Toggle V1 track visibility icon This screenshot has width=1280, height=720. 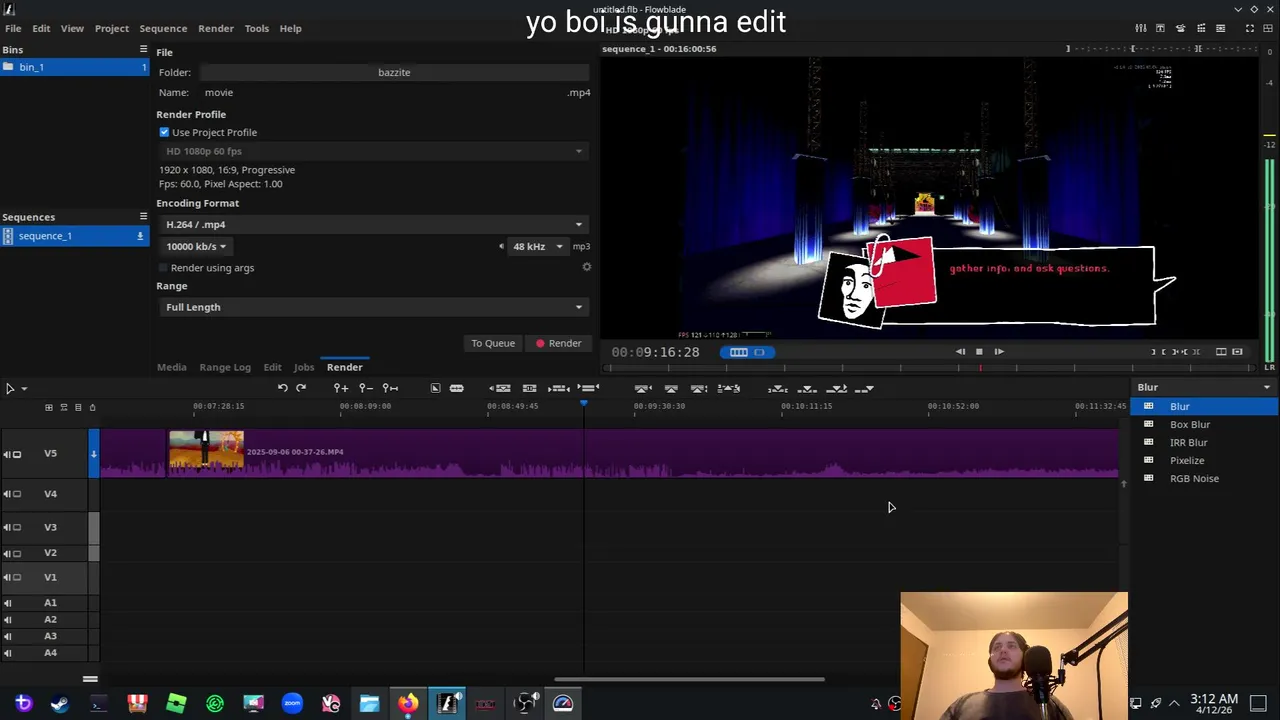coord(17,577)
